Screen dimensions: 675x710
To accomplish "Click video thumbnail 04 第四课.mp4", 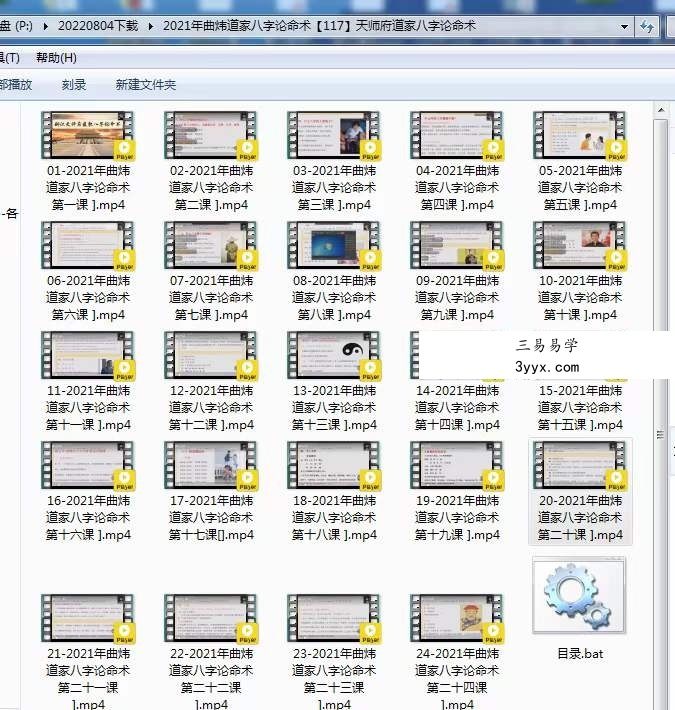I will coord(457,135).
